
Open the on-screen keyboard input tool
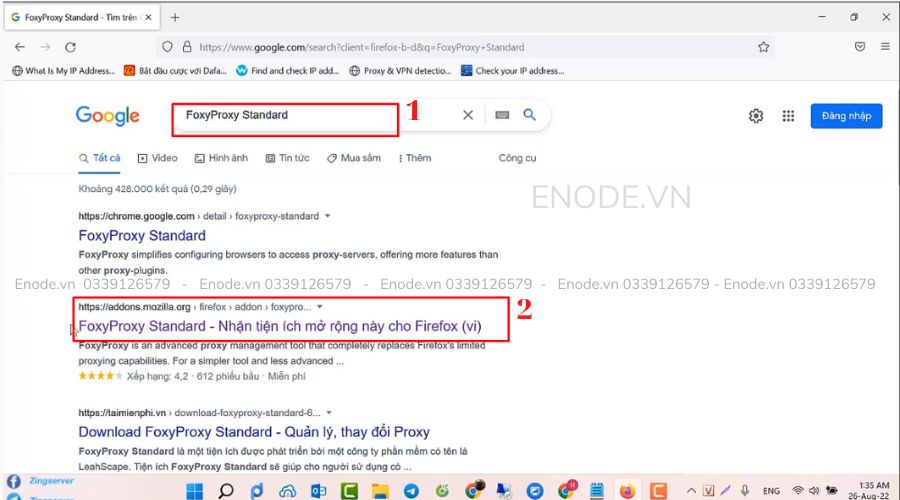coord(502,115)
